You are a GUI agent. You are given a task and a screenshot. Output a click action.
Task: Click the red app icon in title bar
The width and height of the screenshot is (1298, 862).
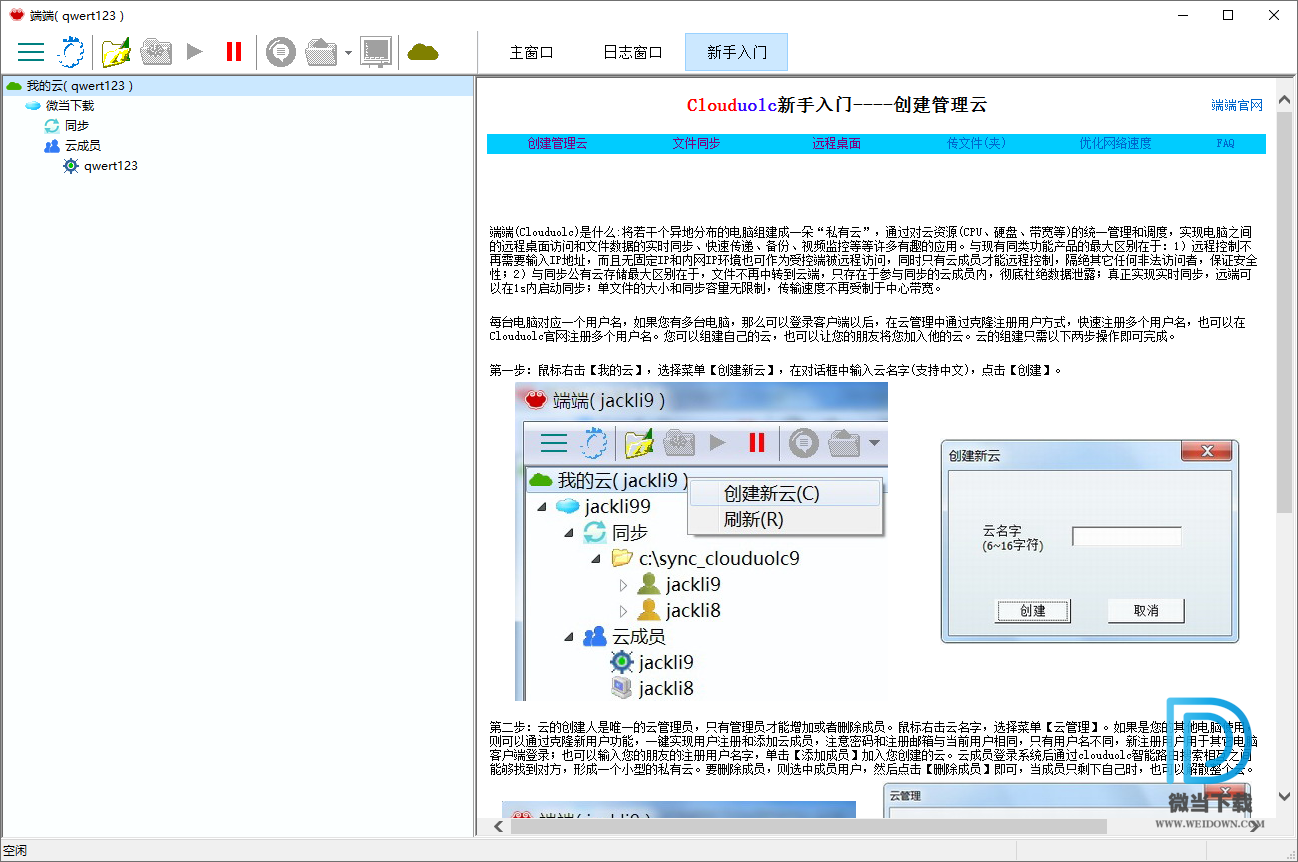pyautogui.click(x=16, y=15)
